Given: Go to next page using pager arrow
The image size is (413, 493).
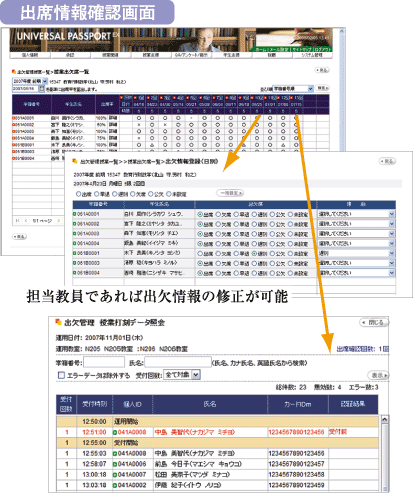Looking at the screenshot, I should pos(59,221).
